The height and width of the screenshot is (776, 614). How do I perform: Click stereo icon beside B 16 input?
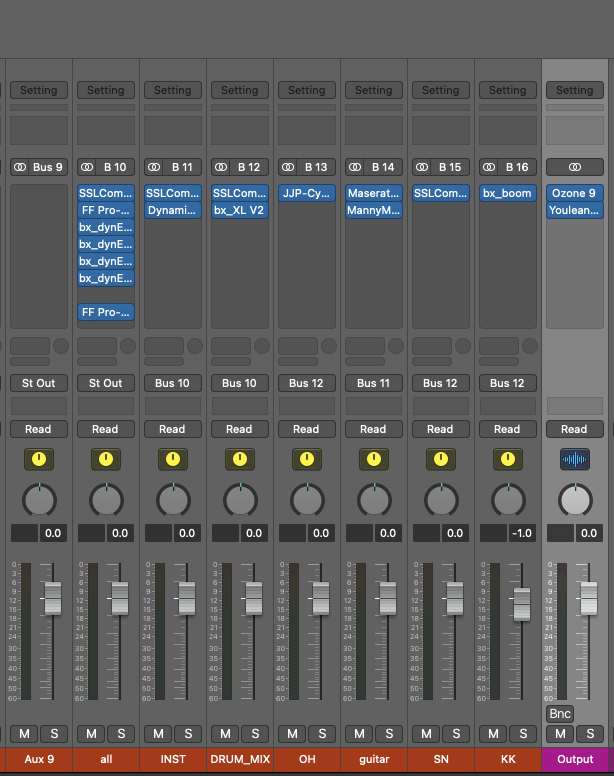click(489, 167)
